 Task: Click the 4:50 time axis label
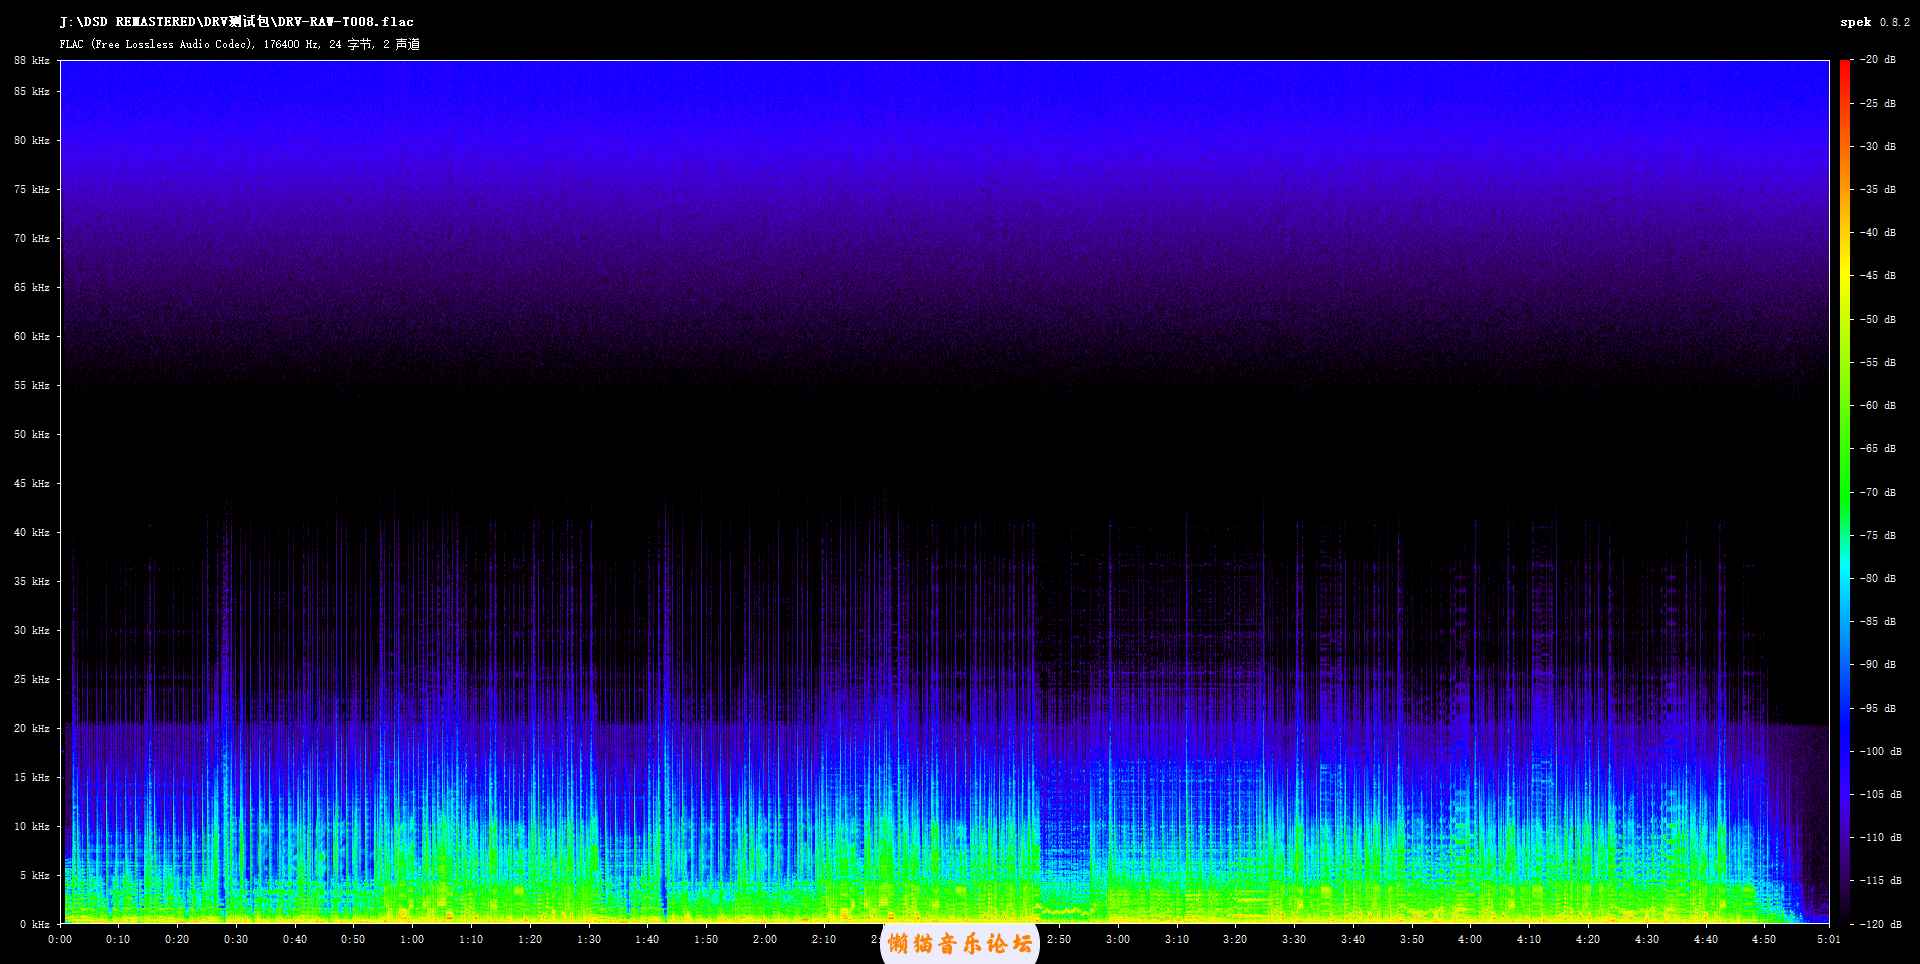[1764, 939]
